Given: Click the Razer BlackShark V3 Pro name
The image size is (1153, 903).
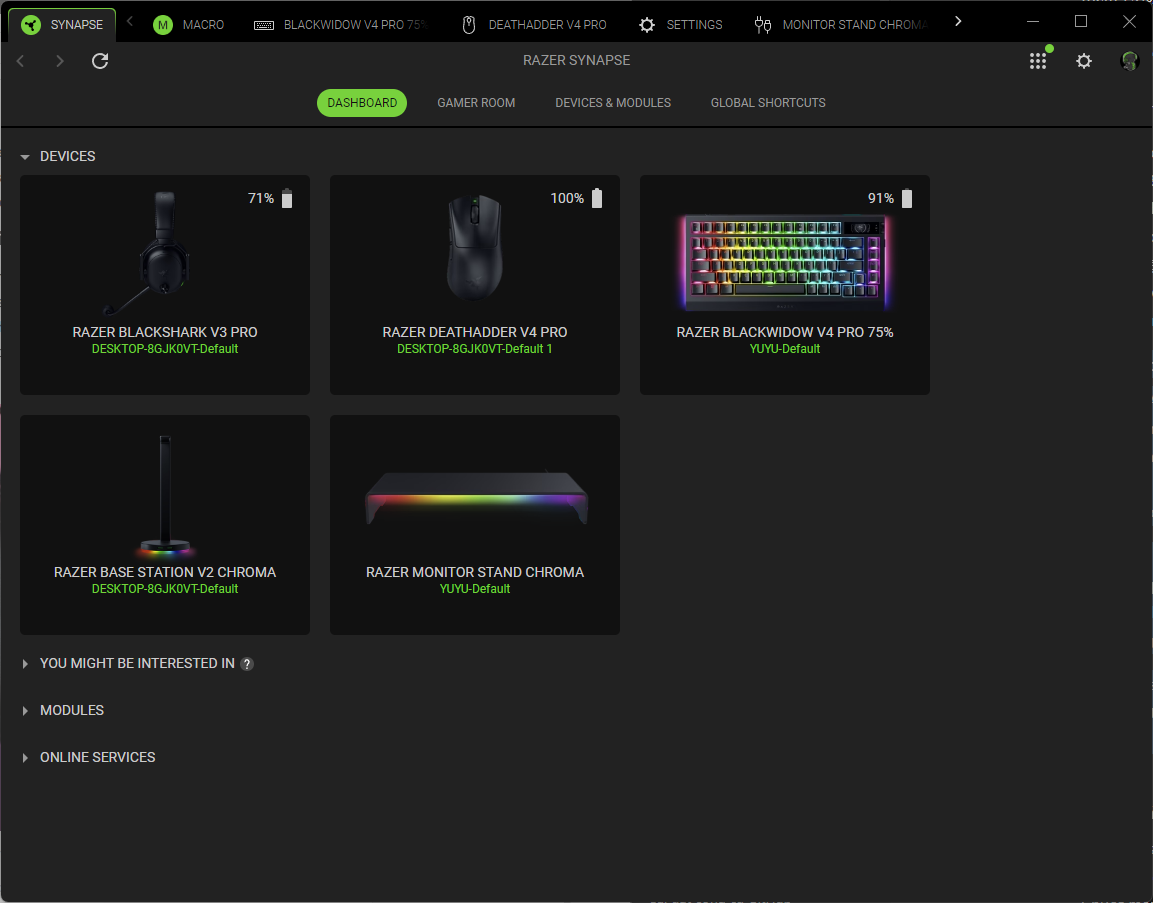Looking at the screenshot, I should [165, 332].
